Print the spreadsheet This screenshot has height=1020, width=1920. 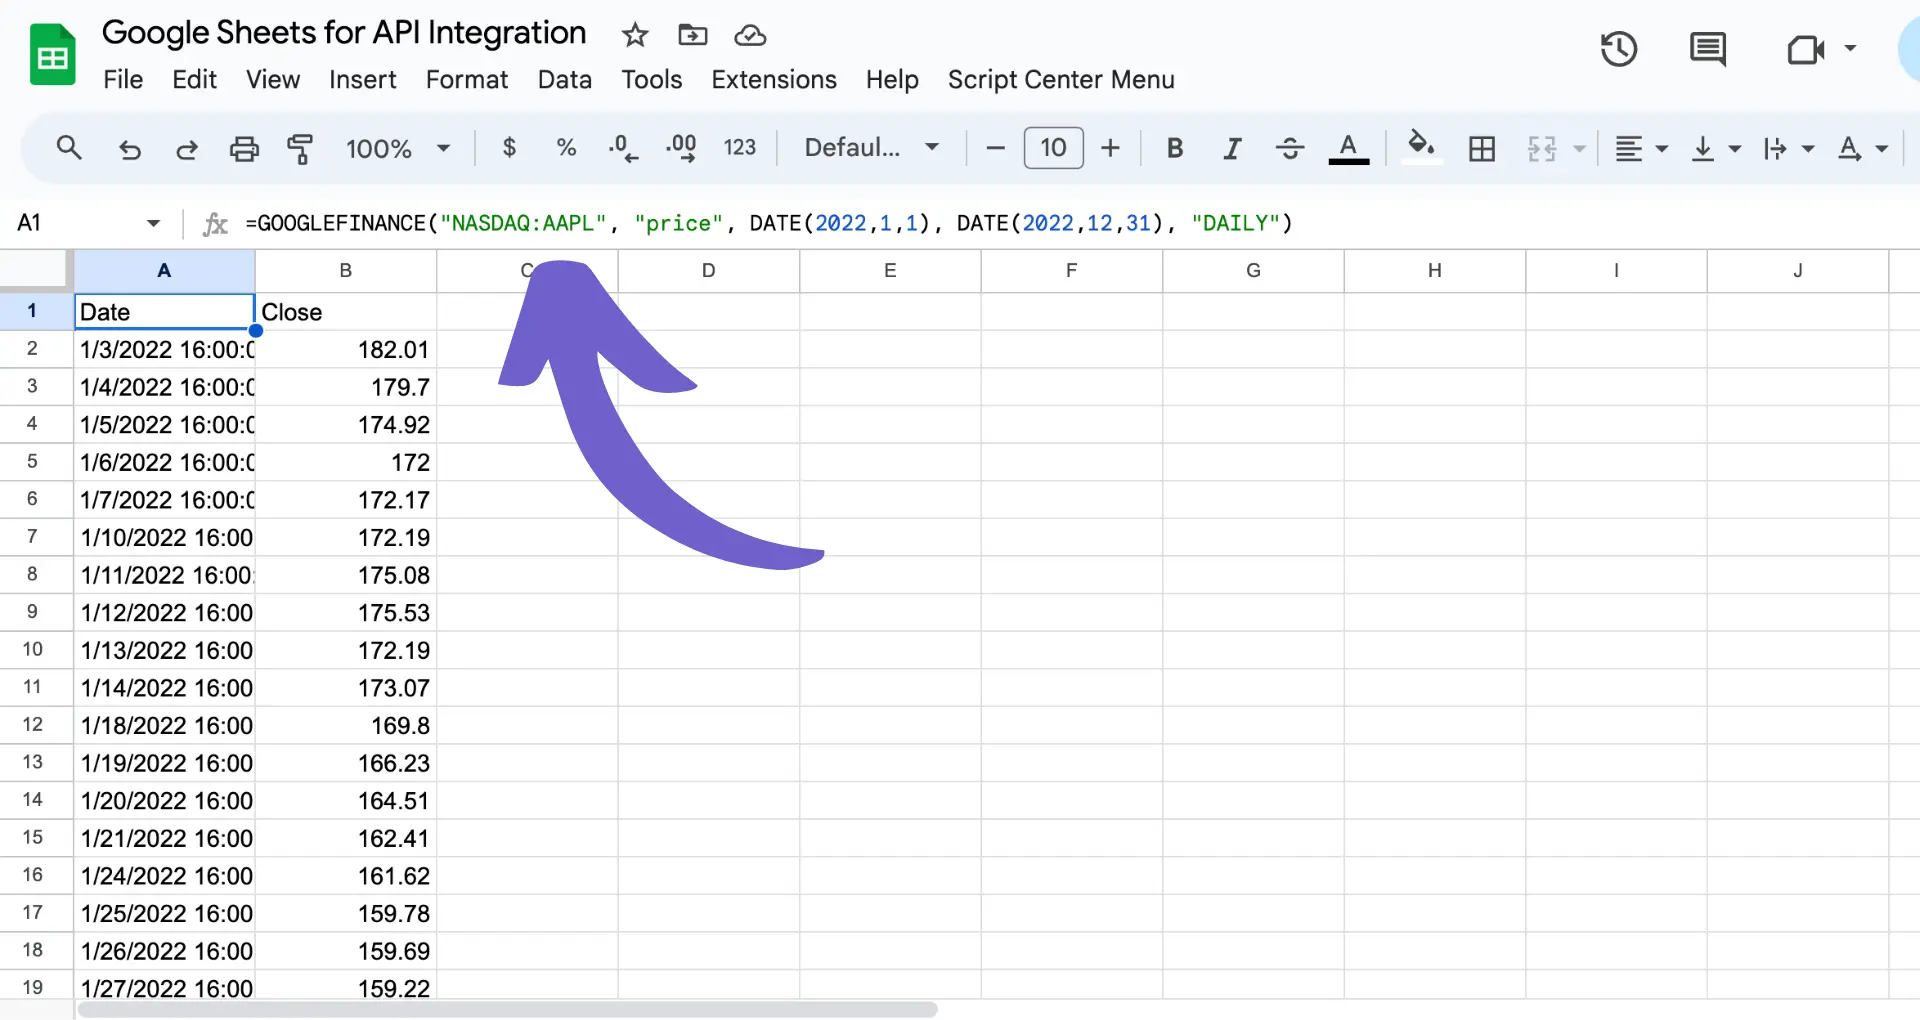tap(244, 149)
